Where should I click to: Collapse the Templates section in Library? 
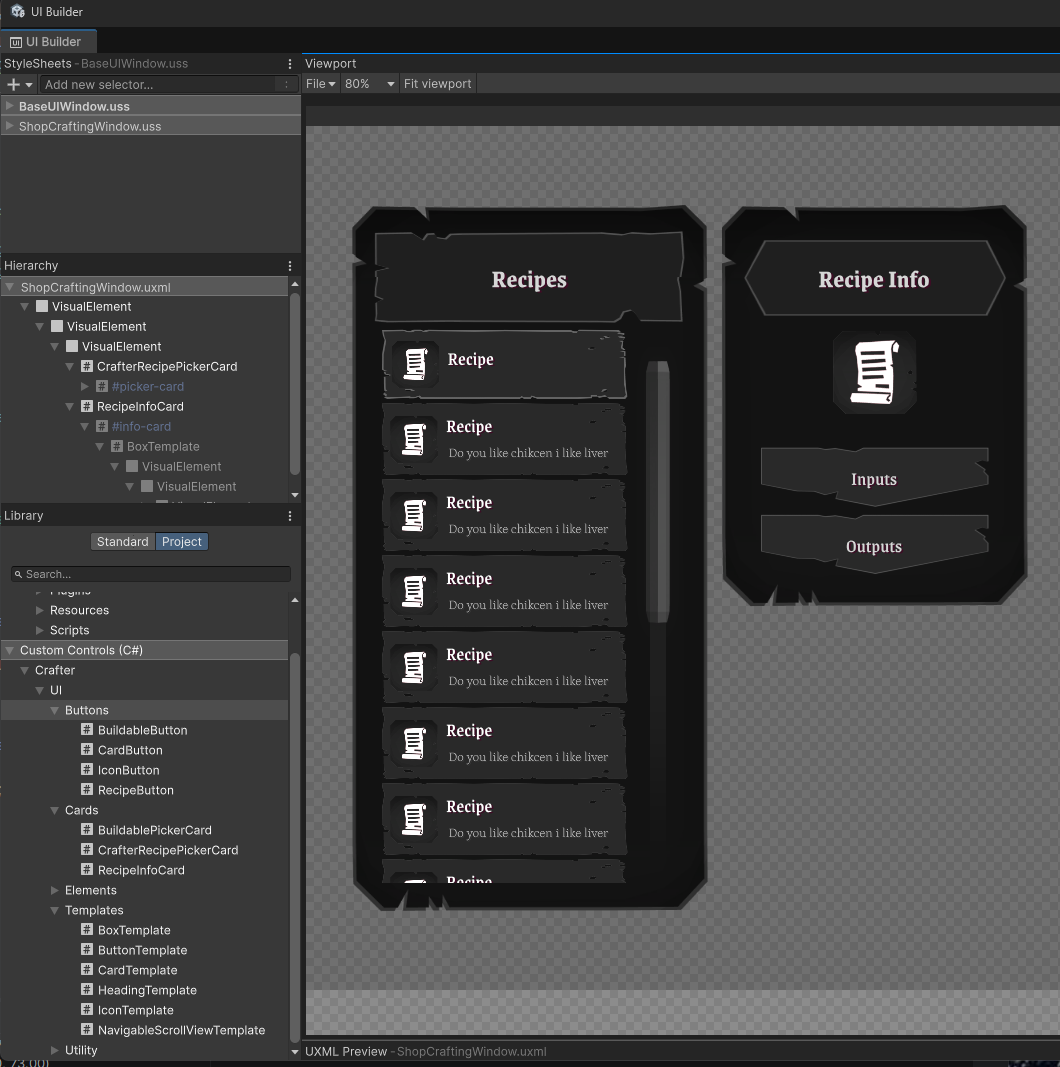(55, 910)
